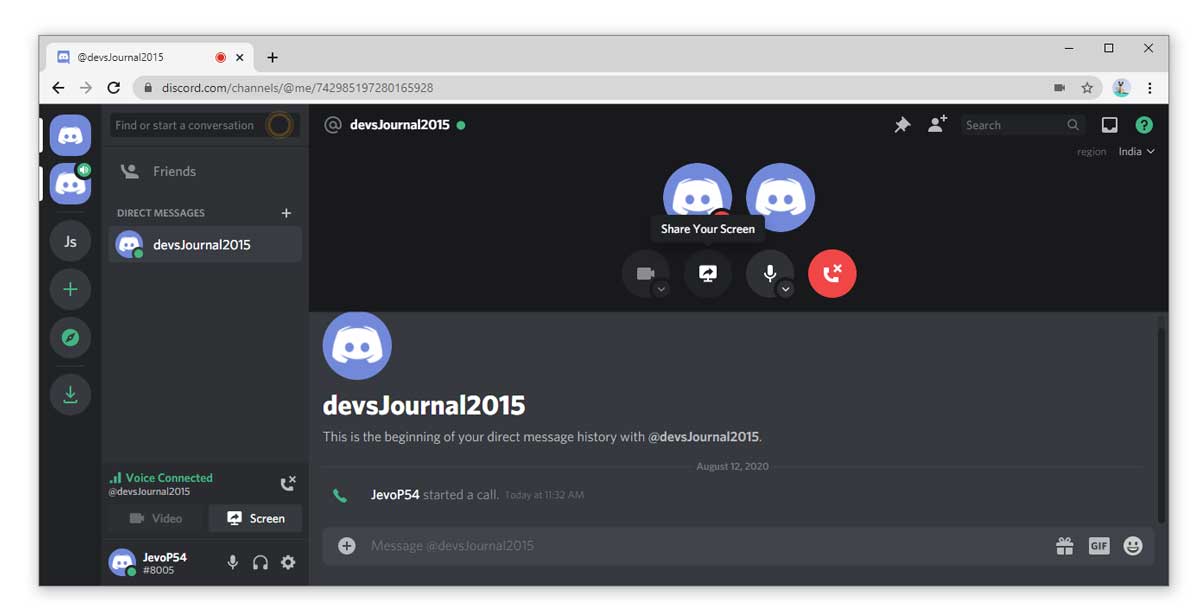Viewport: 1200px width, 612px height.
Task: Open Help question mark icon
Action: (1144, 125)
